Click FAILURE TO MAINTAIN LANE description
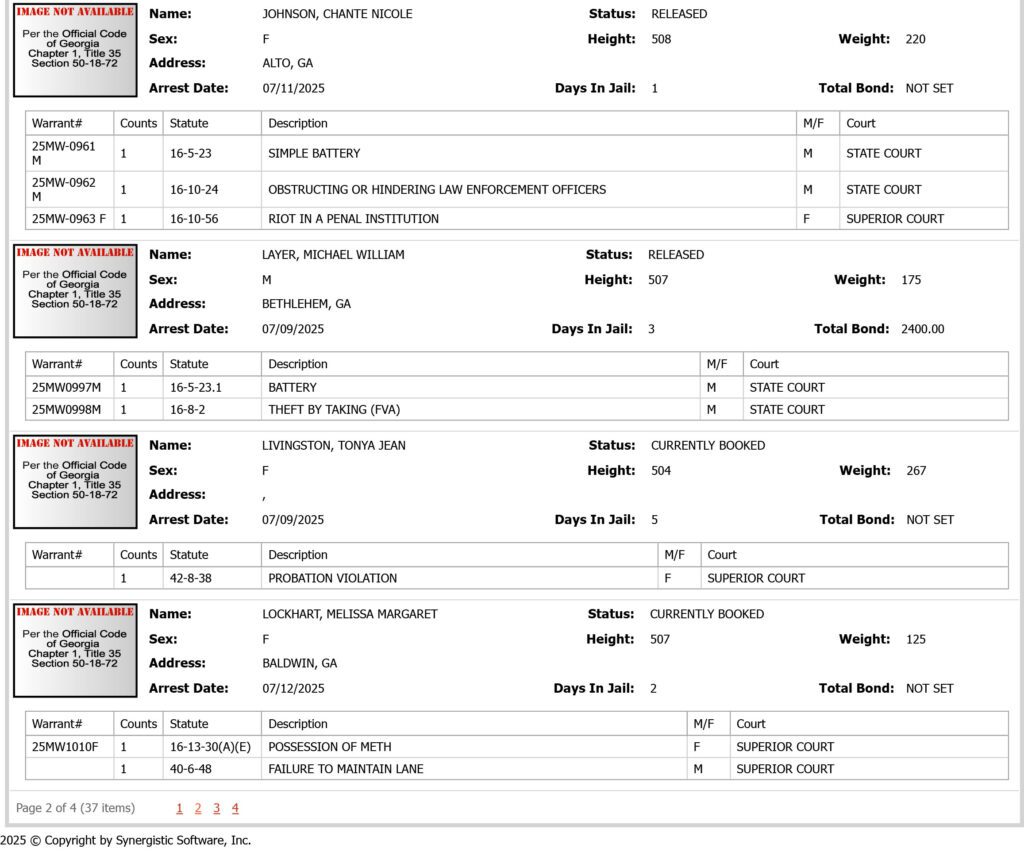This screenshot has width=1024, height=852. (x=345, y=768)
